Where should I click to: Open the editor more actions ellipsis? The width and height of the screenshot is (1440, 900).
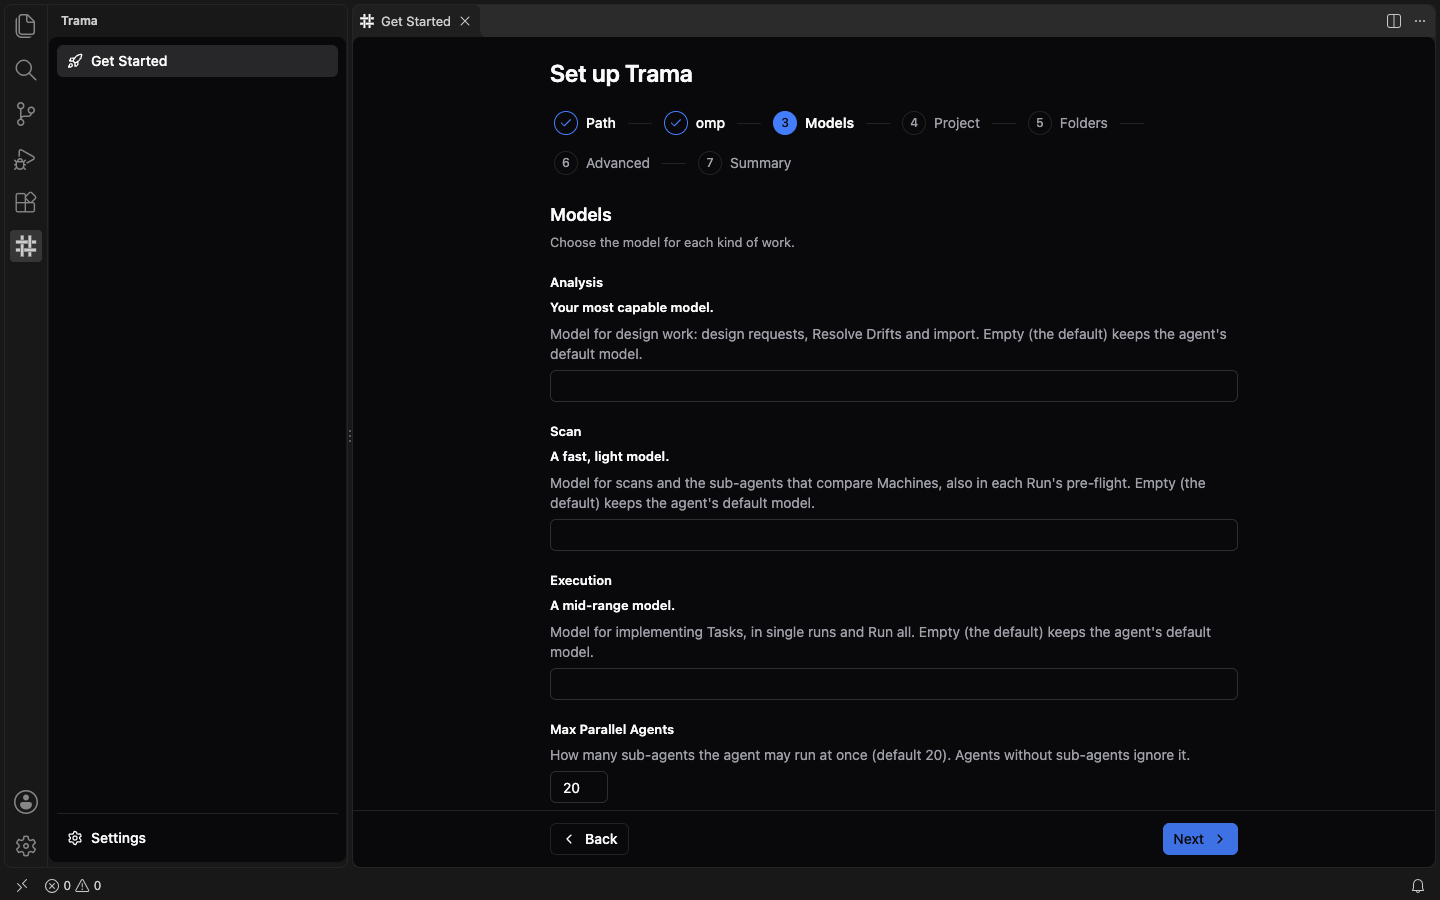[1420, 21]
